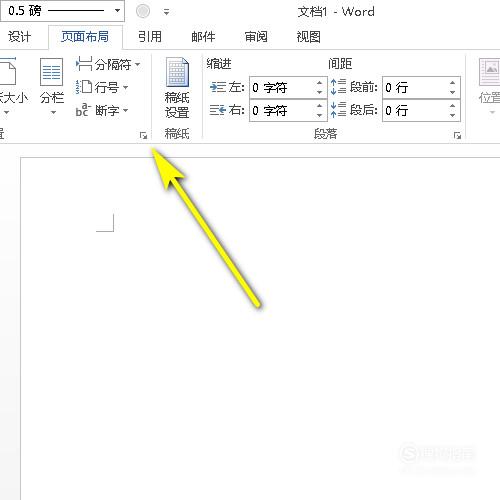Image resolution: width=500 pixels, height=500 pixels.
Task: Click the 行号 line numbers icon
Action: (x=84, y=87)
